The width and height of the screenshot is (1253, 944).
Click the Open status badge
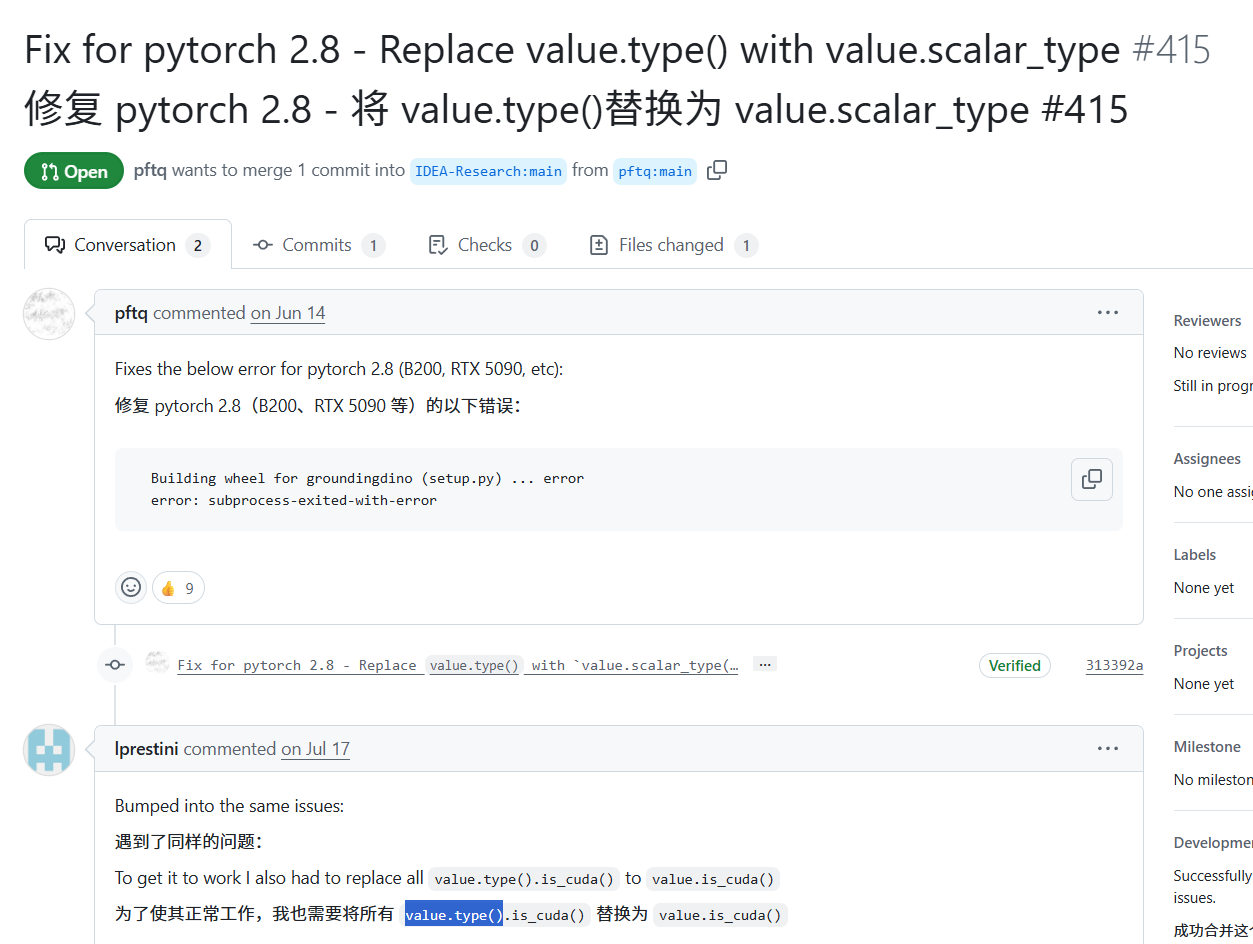coord(74,171)
